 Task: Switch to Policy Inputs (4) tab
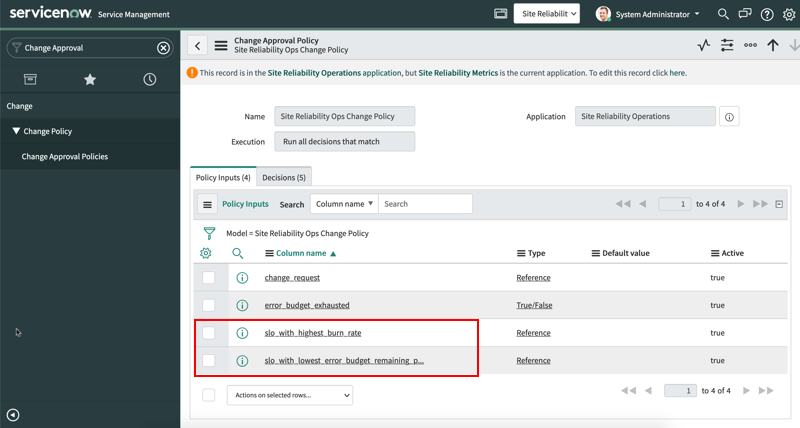coord(223,178)
